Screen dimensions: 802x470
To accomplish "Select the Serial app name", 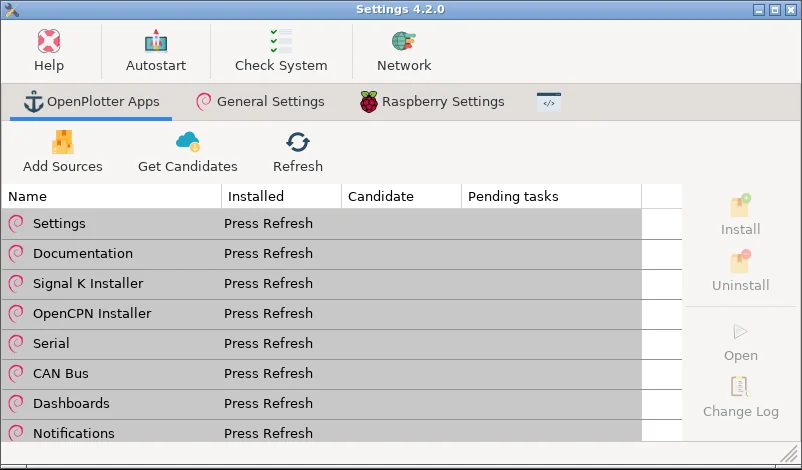I will click(x=51, y=343).
